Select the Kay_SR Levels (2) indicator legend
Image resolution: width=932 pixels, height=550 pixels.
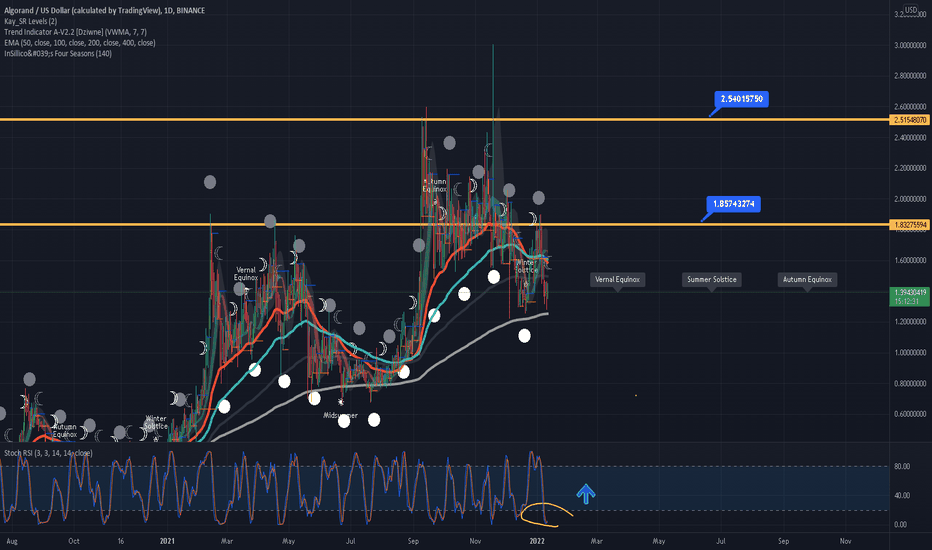coord(30,21)
